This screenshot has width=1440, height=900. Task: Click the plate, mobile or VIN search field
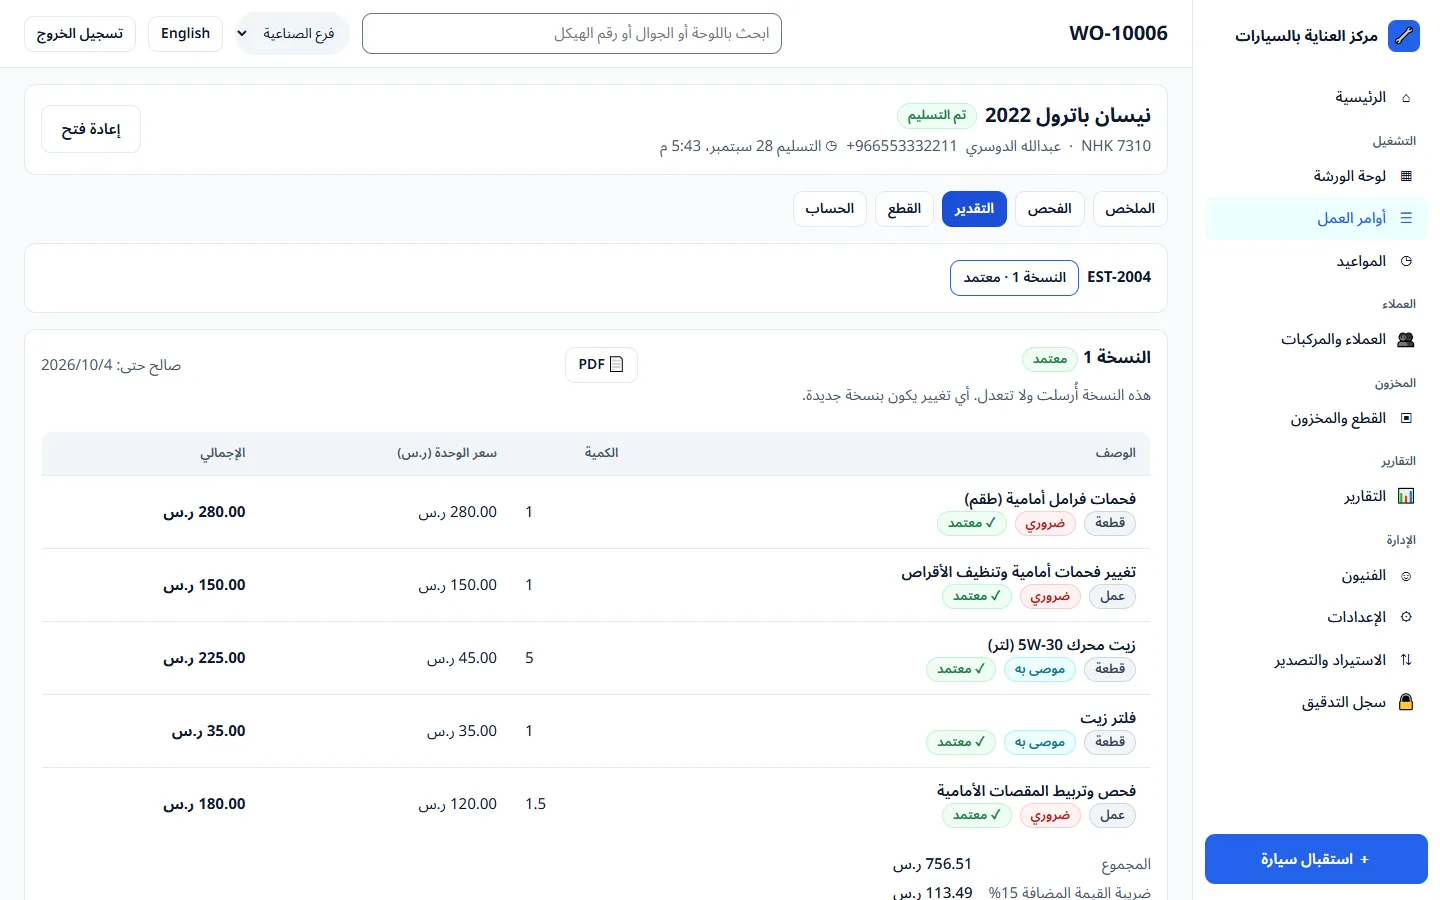pyautogui.click(x=572, y=33)
